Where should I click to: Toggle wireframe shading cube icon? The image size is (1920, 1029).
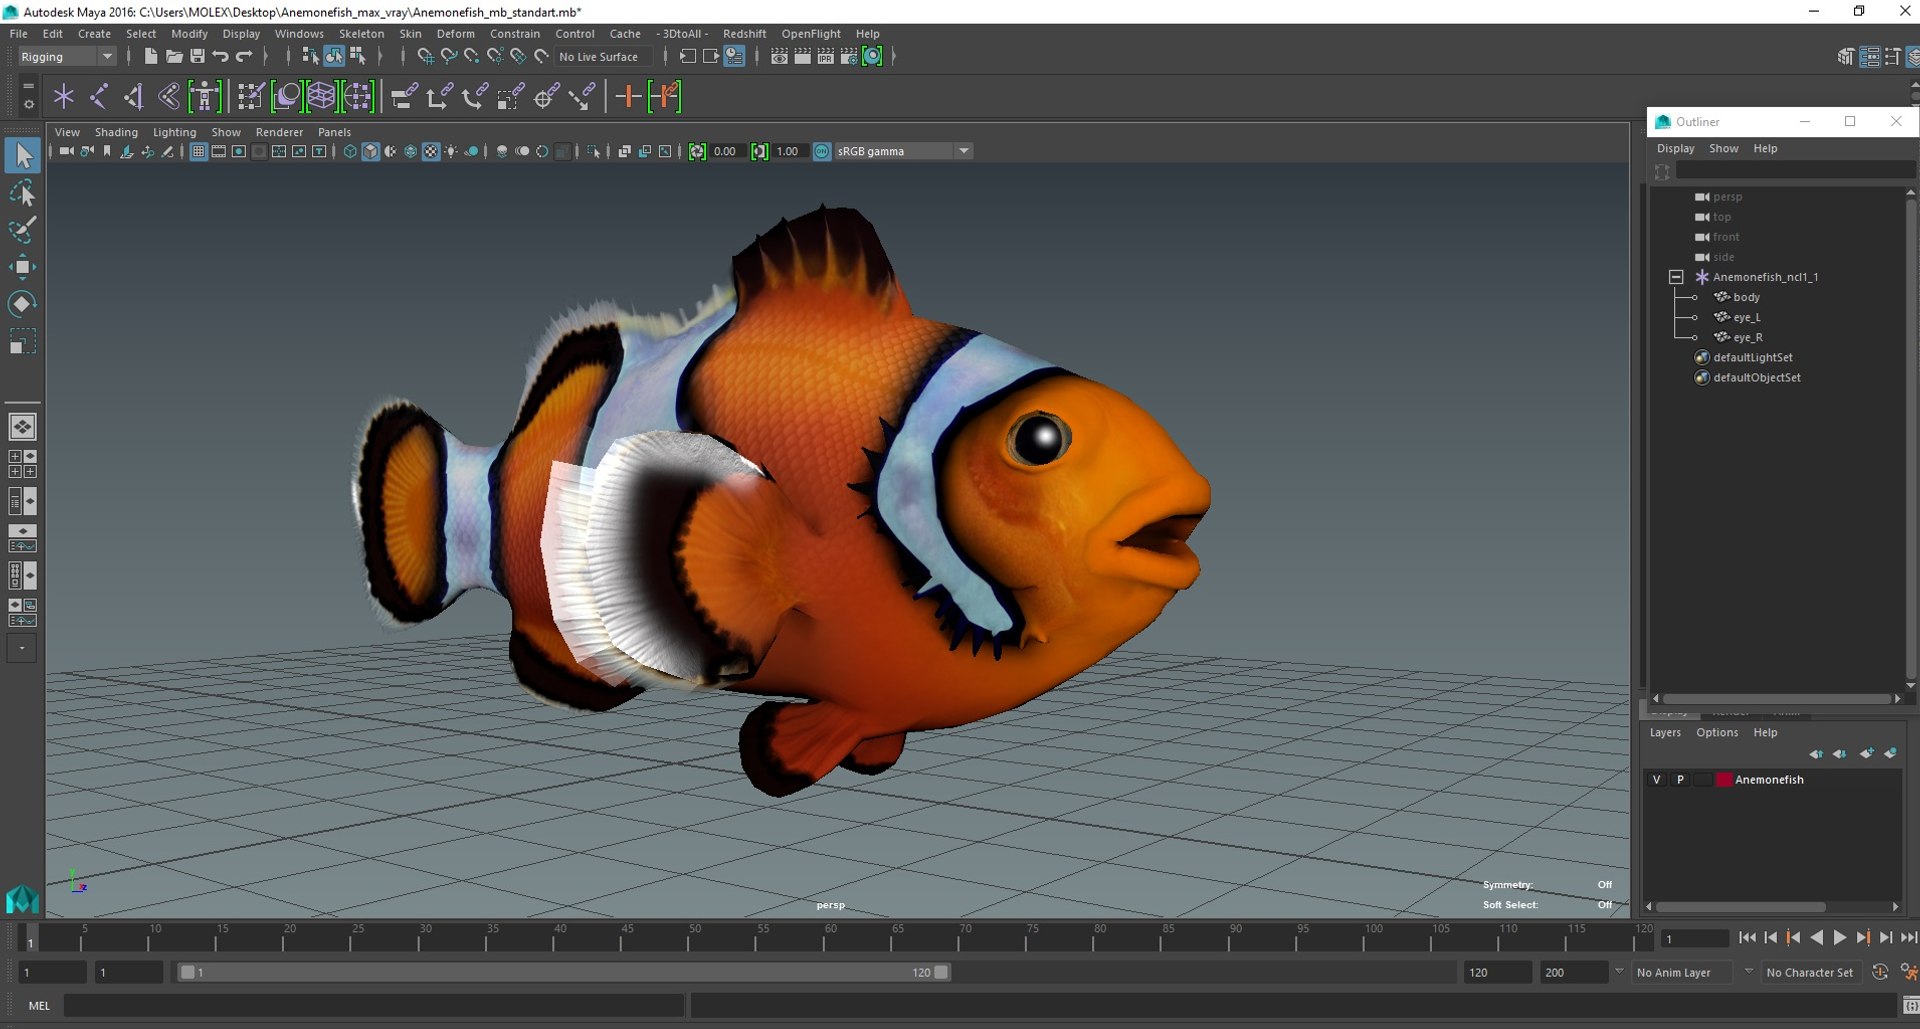pyautogui.click(x=350, y=151)
